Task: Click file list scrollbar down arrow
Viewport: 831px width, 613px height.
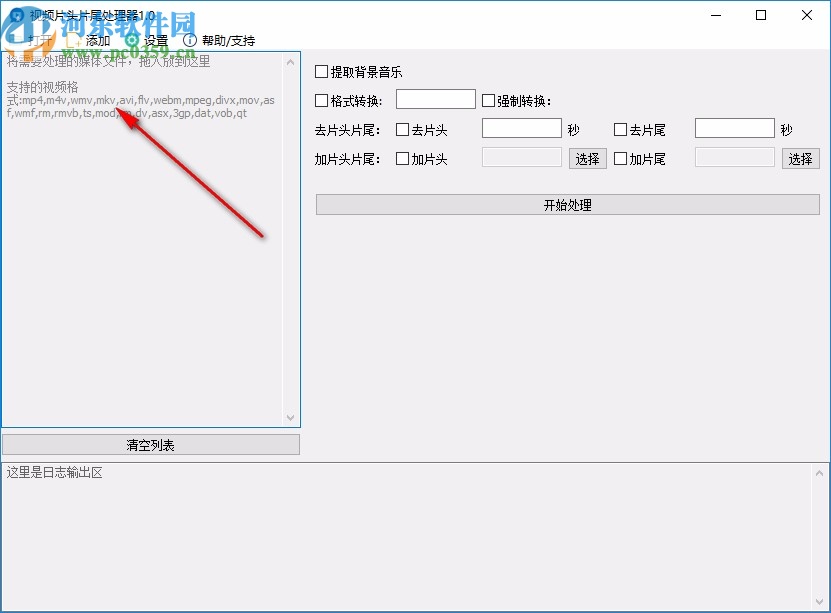Action: pyautogui.click(x=290, y=417)
